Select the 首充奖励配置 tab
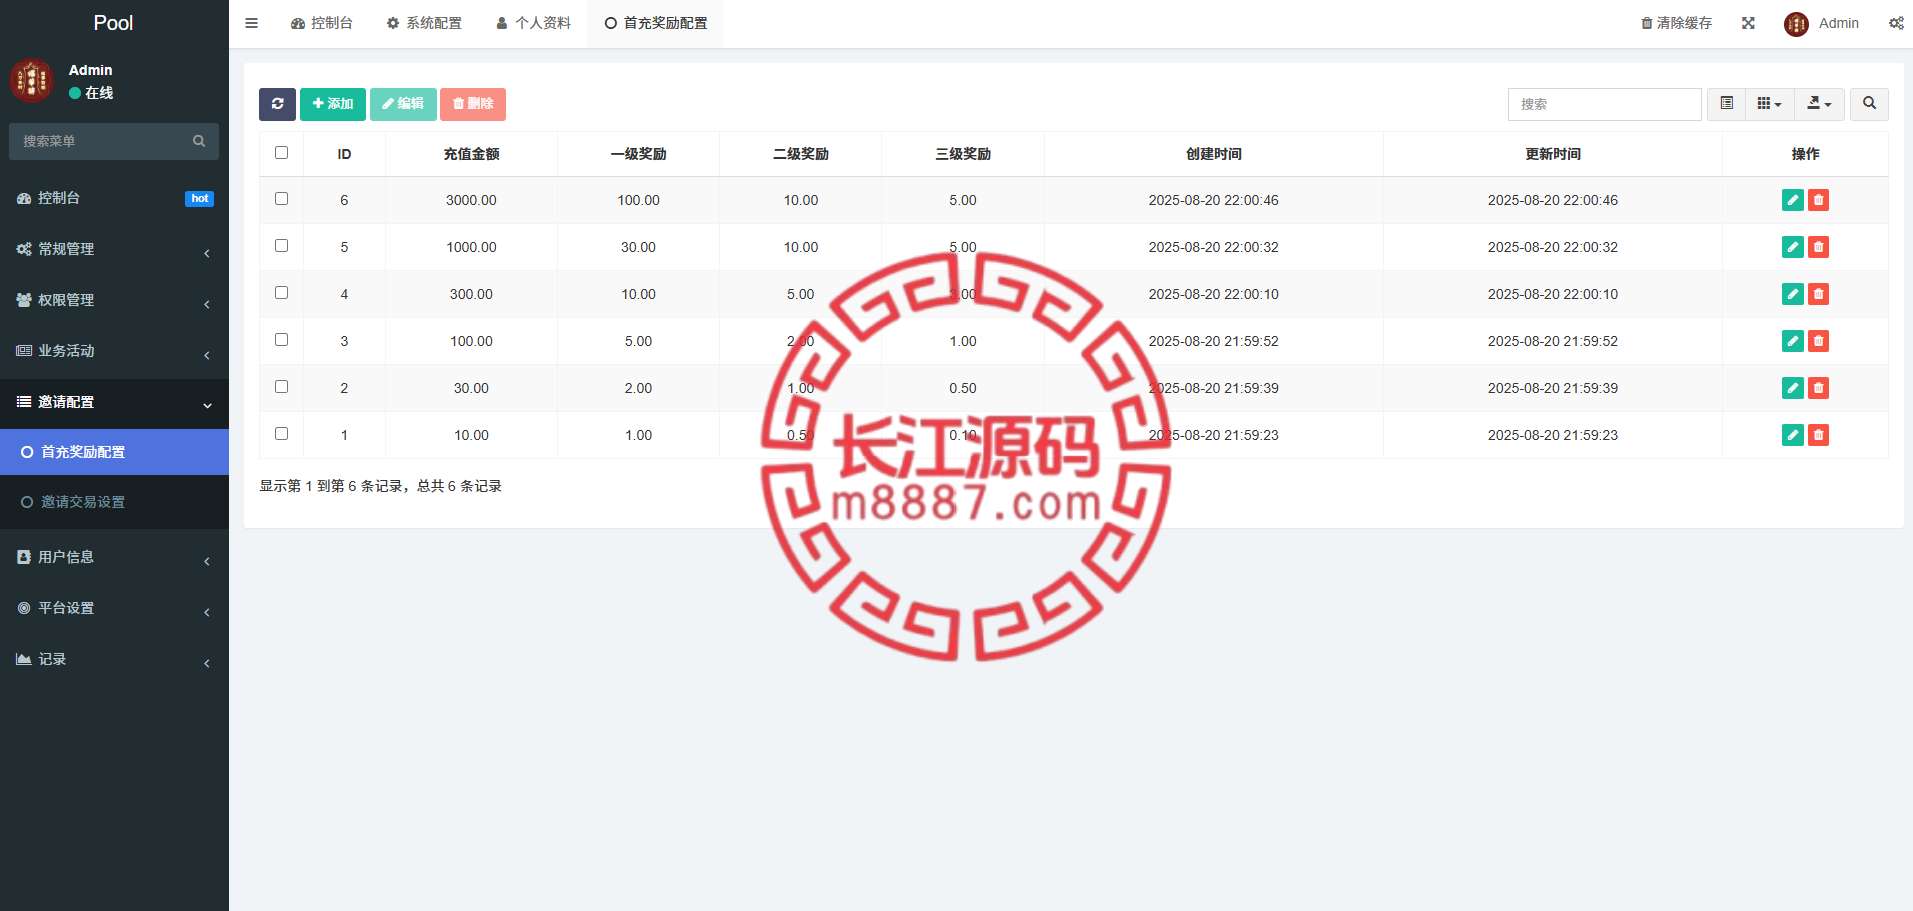 tap(656, 23)
